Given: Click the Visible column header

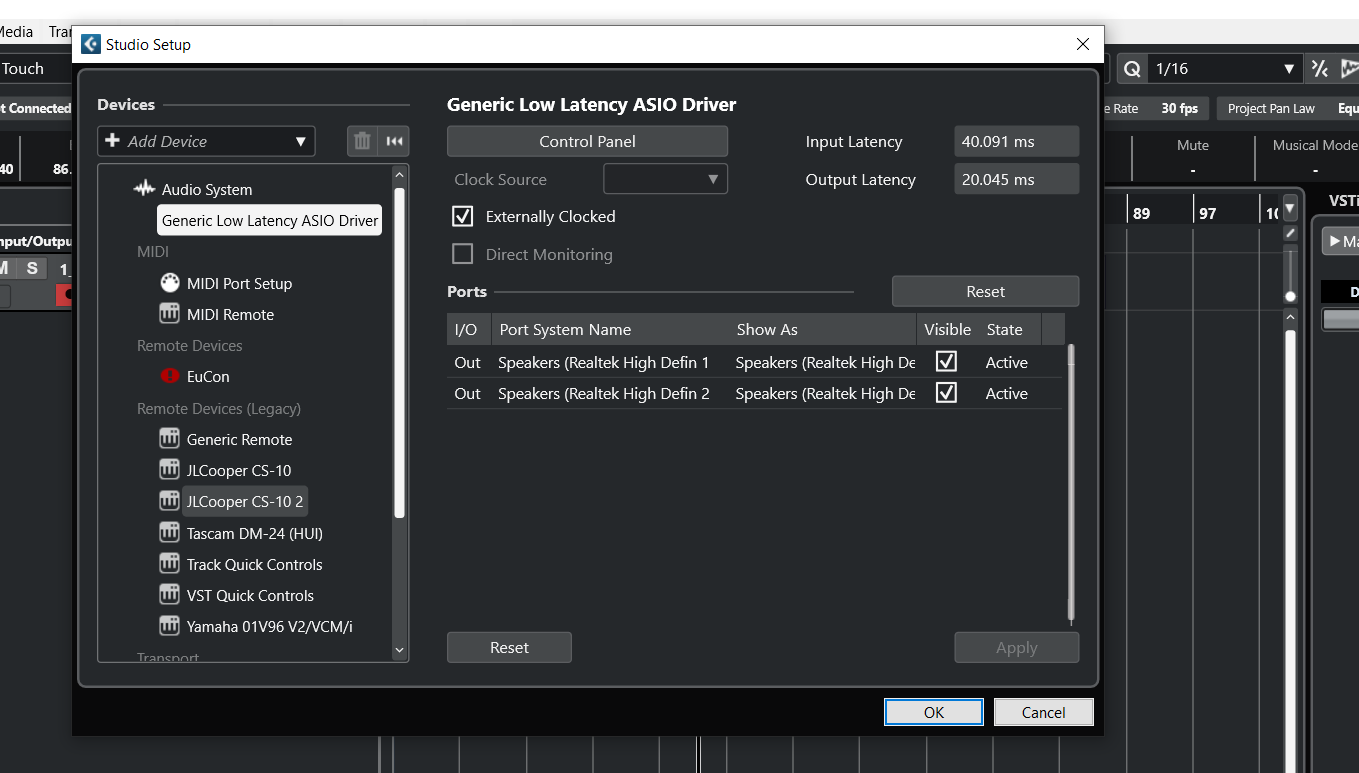Looking at the screenshot, I should pos(947,329).
